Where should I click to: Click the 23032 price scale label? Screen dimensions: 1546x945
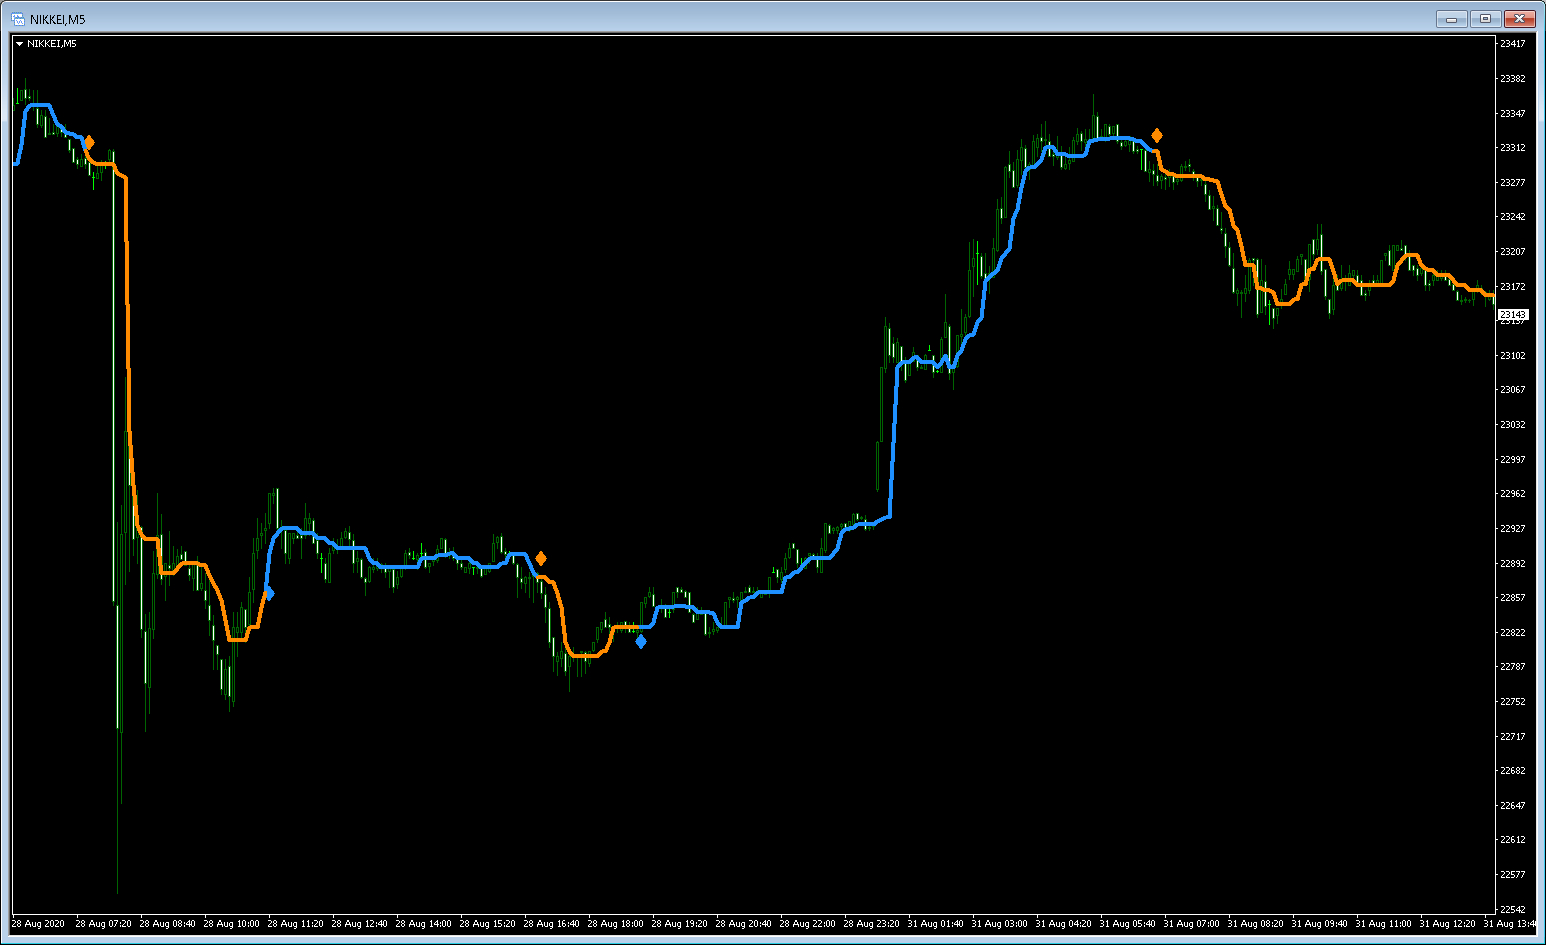pyautogui.click(x=1513, y=425)
